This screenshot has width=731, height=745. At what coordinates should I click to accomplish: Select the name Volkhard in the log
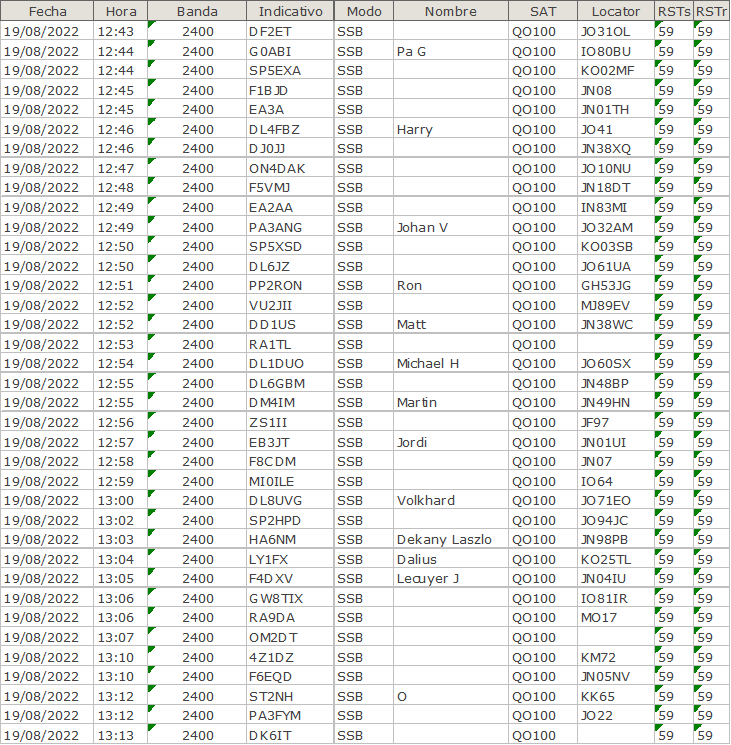(425, 500)
